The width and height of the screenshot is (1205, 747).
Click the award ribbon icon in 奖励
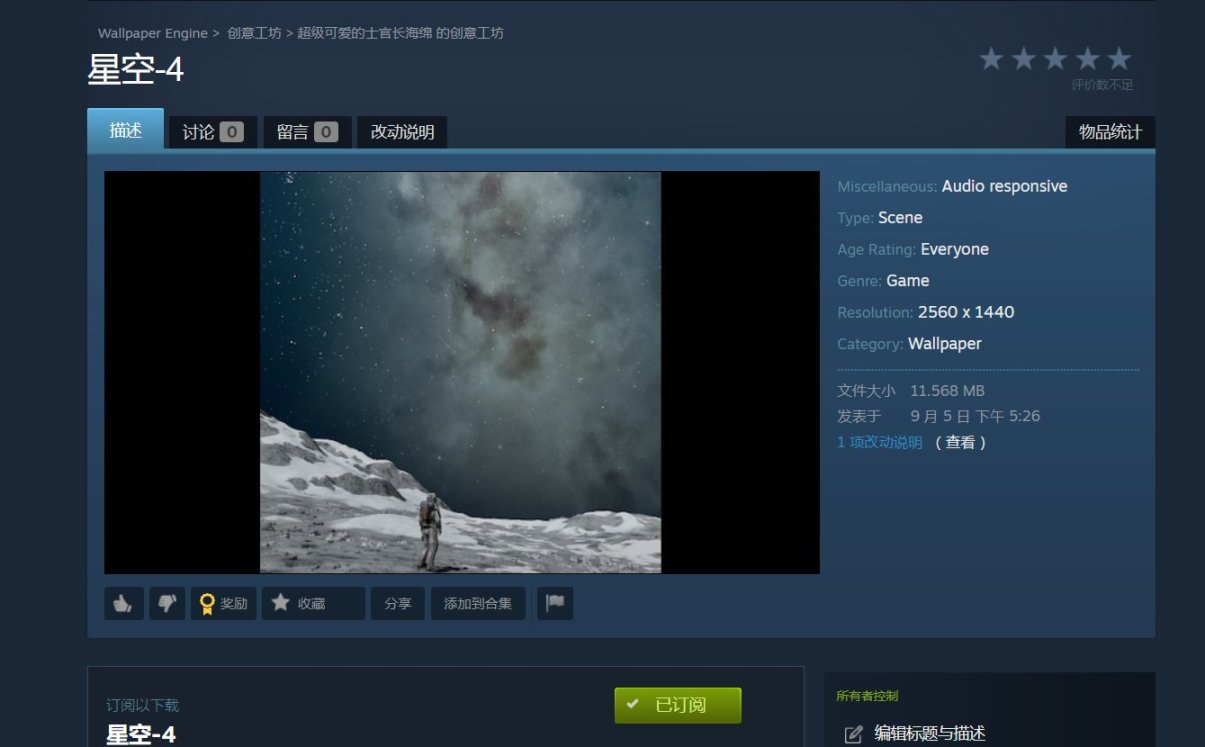coord(207,604)
